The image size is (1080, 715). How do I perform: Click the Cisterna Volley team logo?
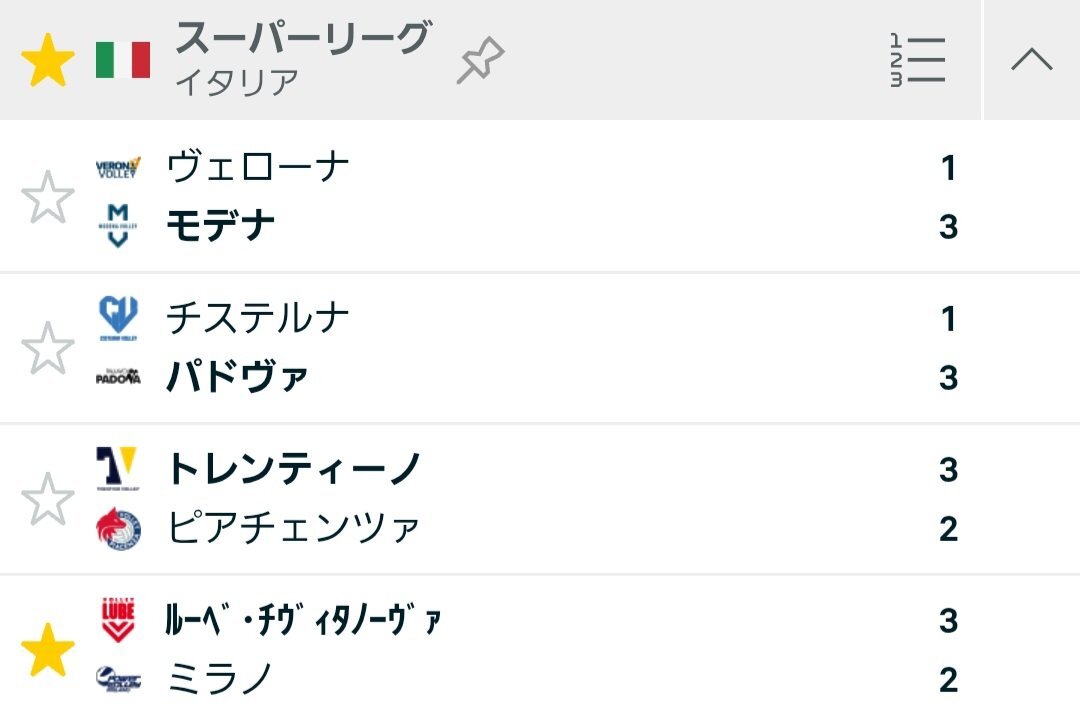[118, 318]
